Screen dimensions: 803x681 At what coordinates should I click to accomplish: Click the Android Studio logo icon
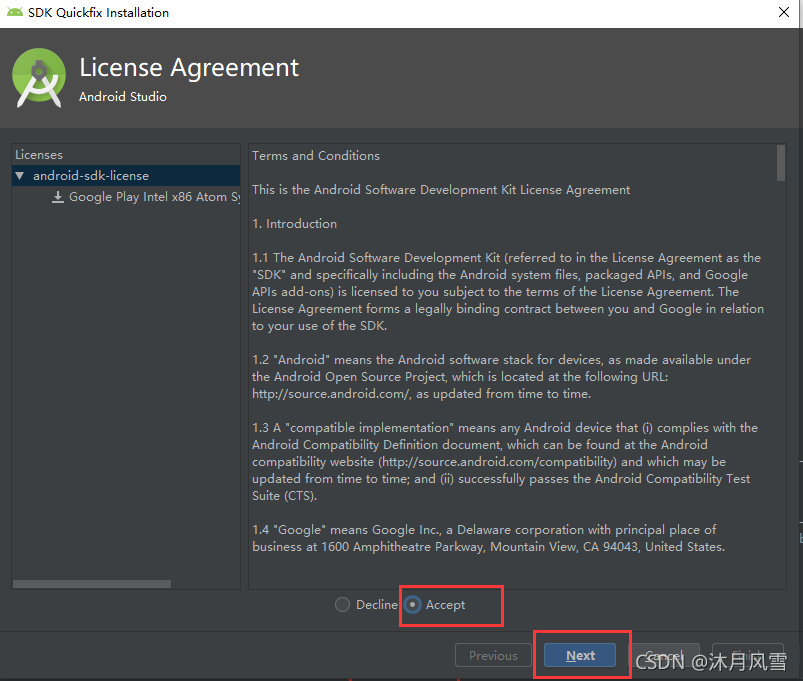tap(39, 78)
